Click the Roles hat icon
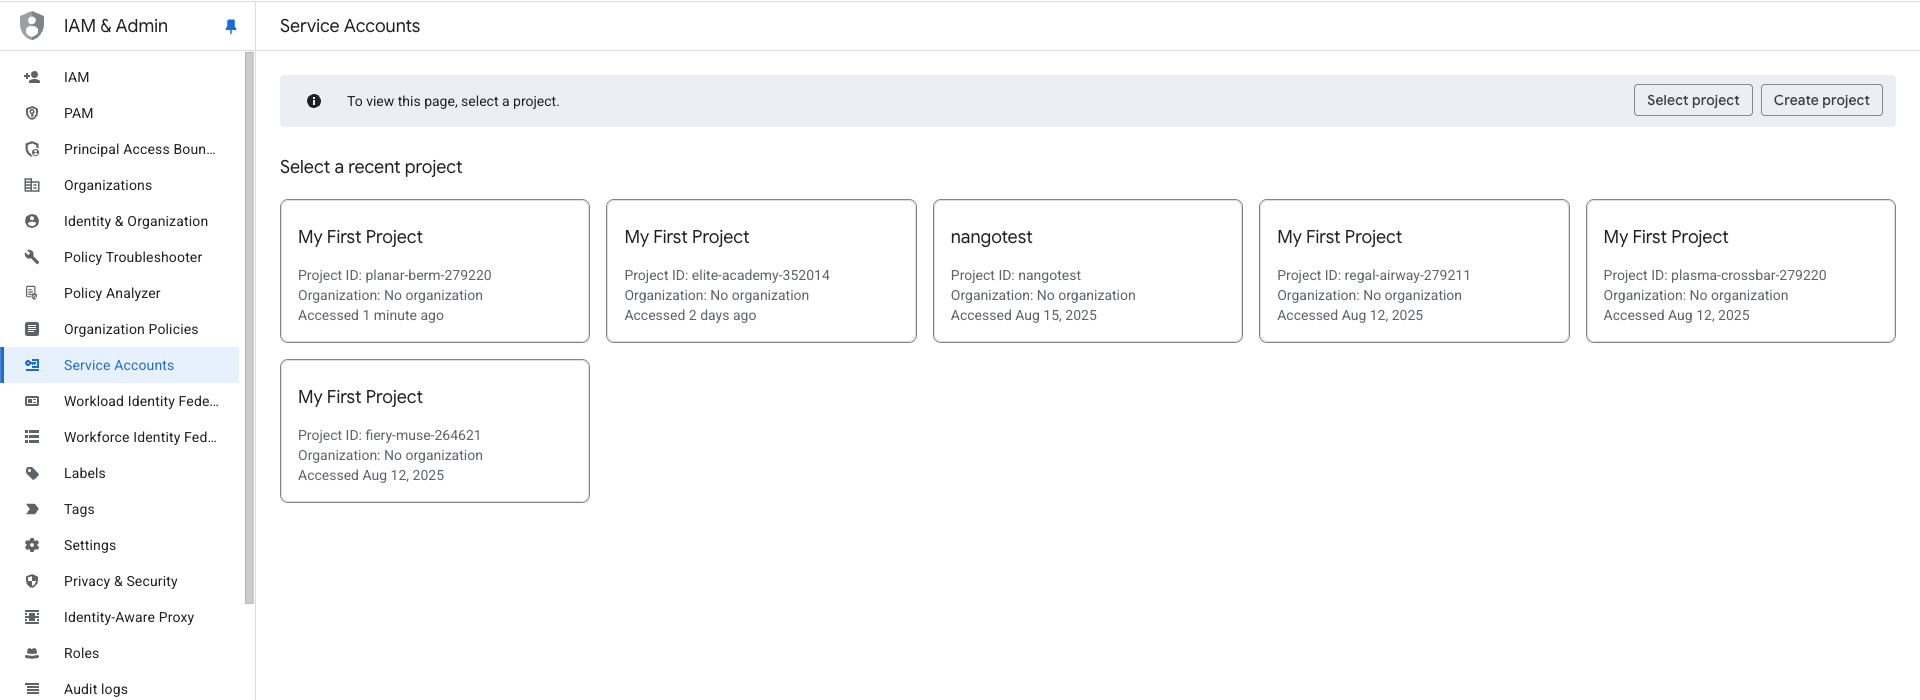The width and height of the screenshot is (1920, 700). click(x=32, y=653)
